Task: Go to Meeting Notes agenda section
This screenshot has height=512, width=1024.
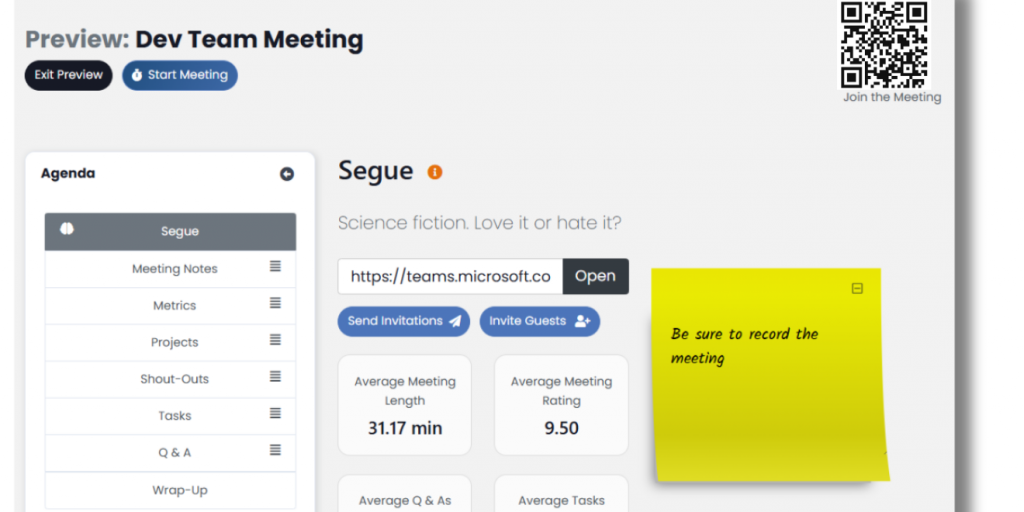Action: click(x=174, y=268)
